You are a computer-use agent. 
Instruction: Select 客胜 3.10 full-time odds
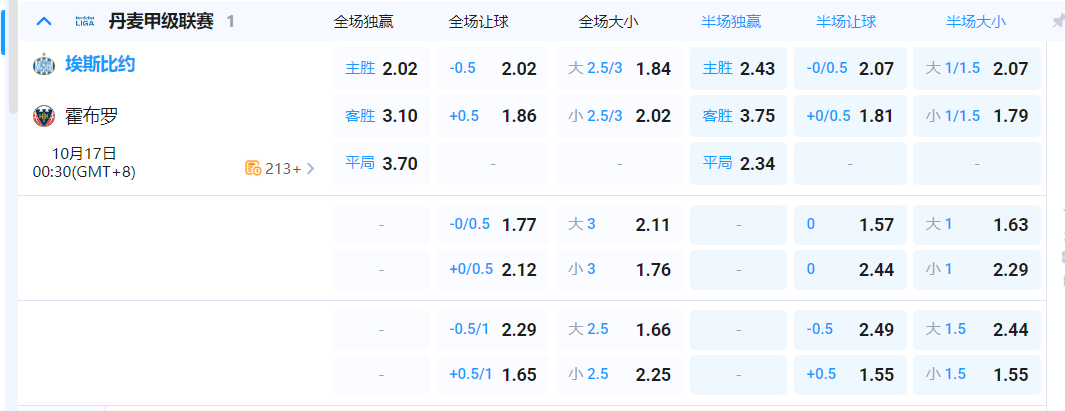click(x=381, y=116)
